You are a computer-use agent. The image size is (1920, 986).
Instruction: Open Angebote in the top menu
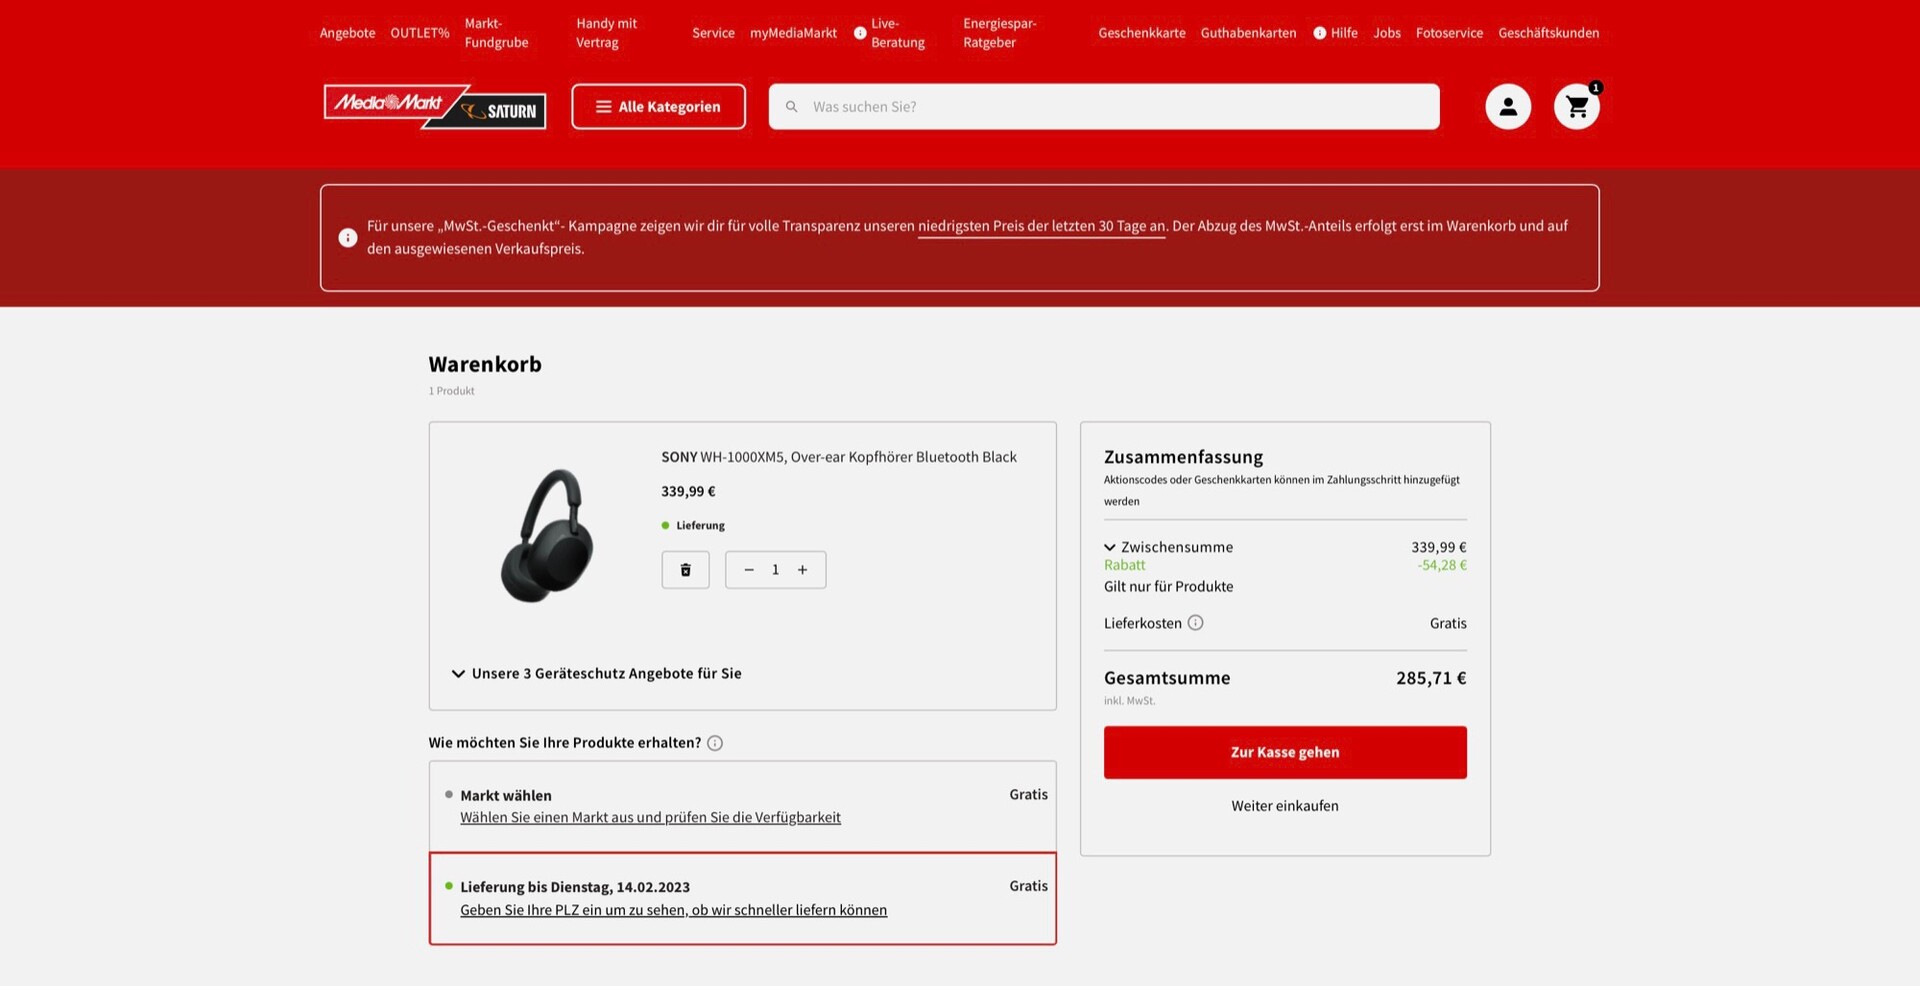coord(348,33)
